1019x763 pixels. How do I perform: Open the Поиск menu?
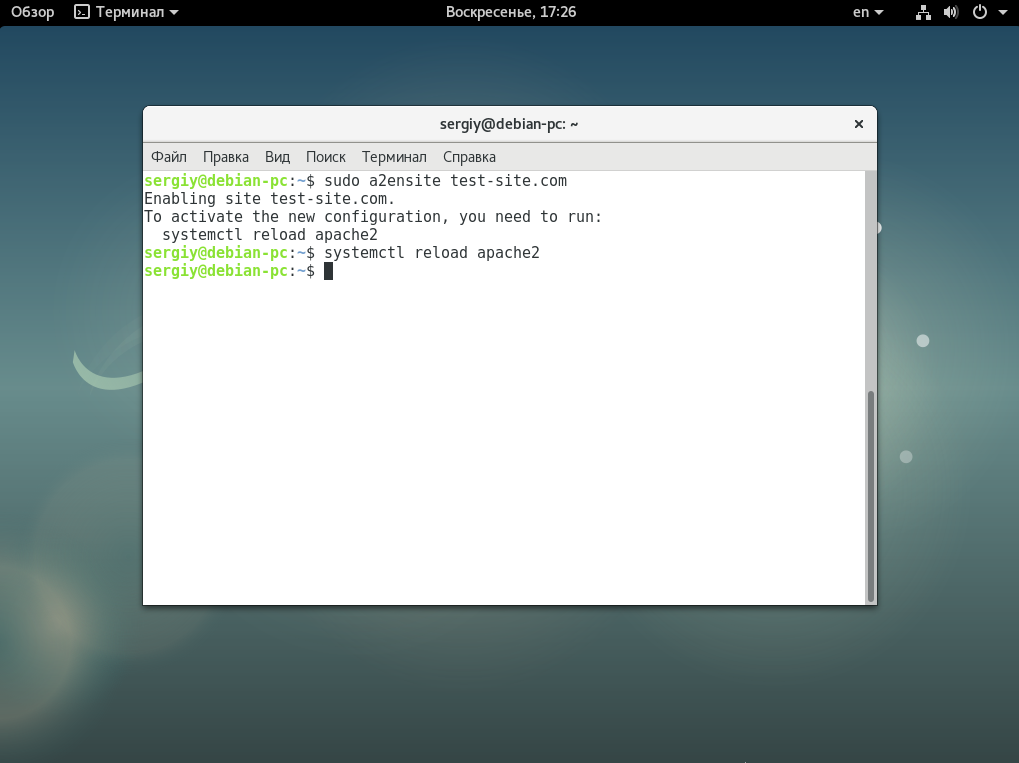click(325, 157)
